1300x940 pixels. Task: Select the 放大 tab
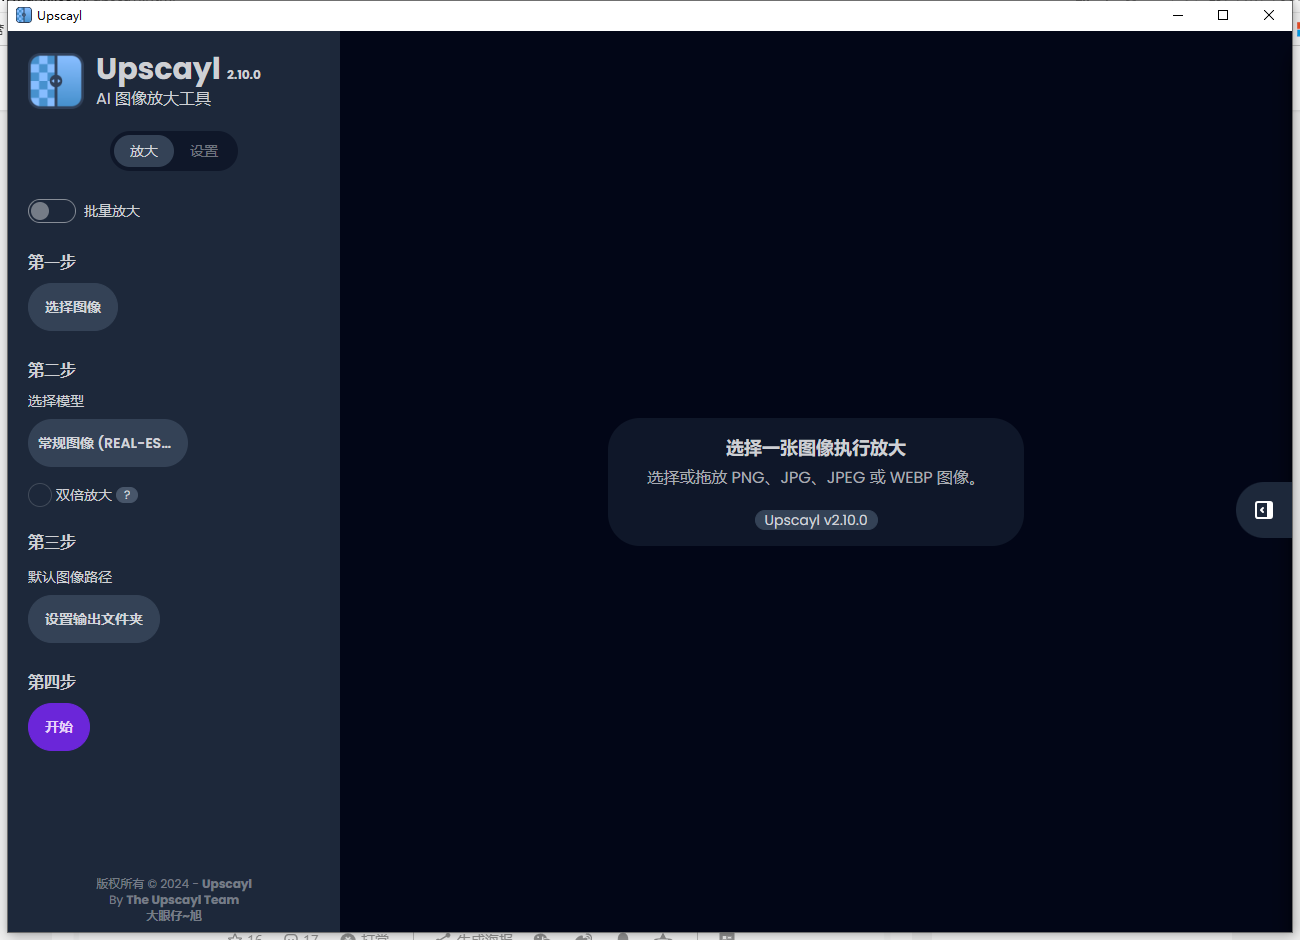coord(143,150)
